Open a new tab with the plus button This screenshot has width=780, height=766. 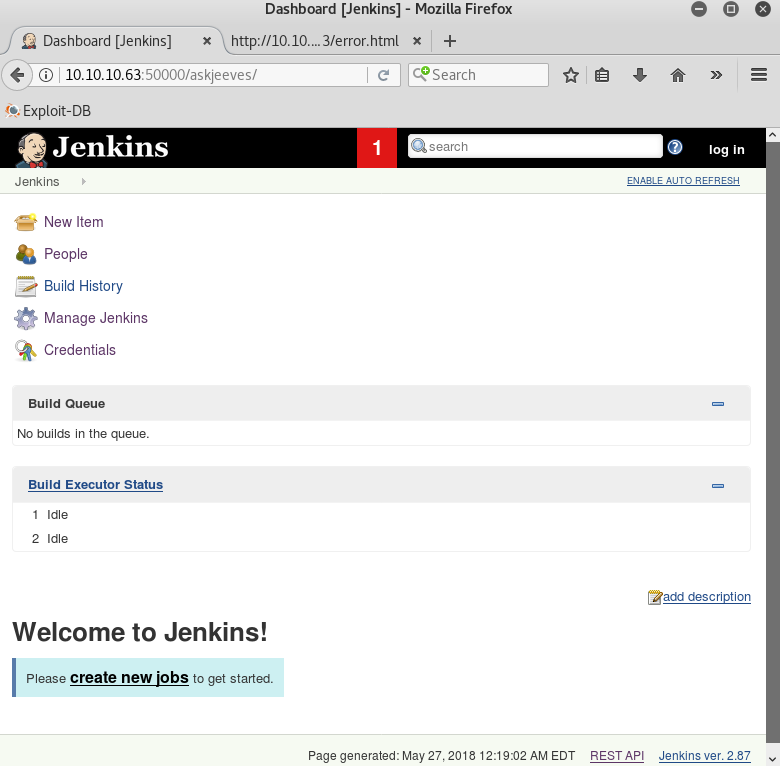click(x=450, y=41)
